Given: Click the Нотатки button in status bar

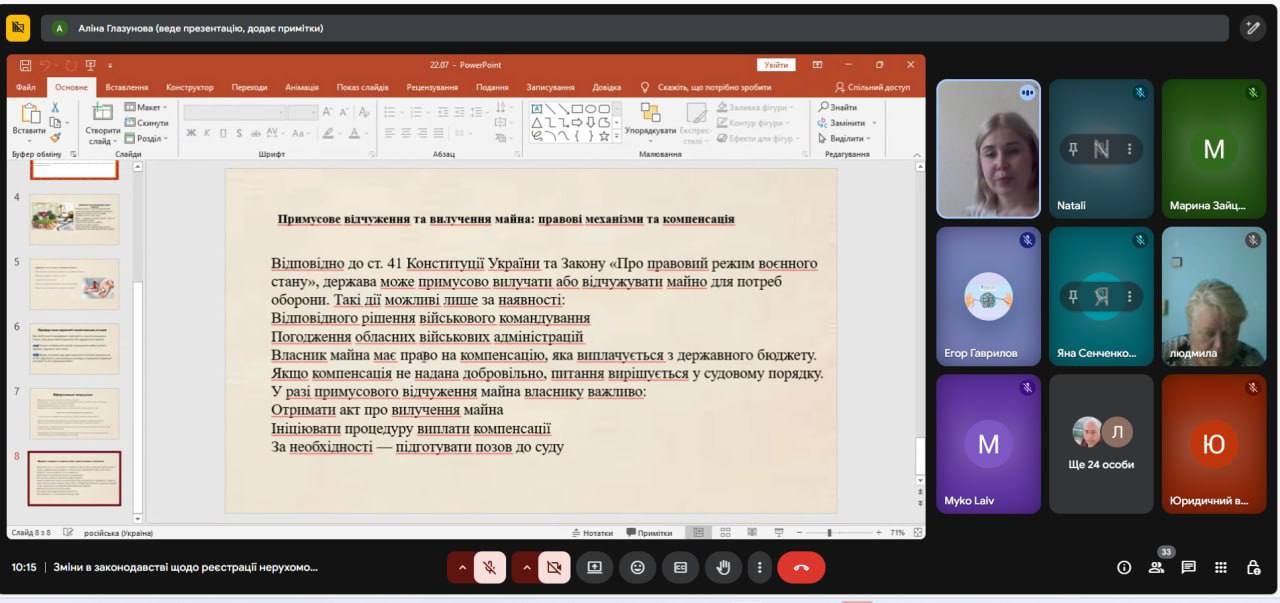Looking at the screenshot, I should 592,533.
